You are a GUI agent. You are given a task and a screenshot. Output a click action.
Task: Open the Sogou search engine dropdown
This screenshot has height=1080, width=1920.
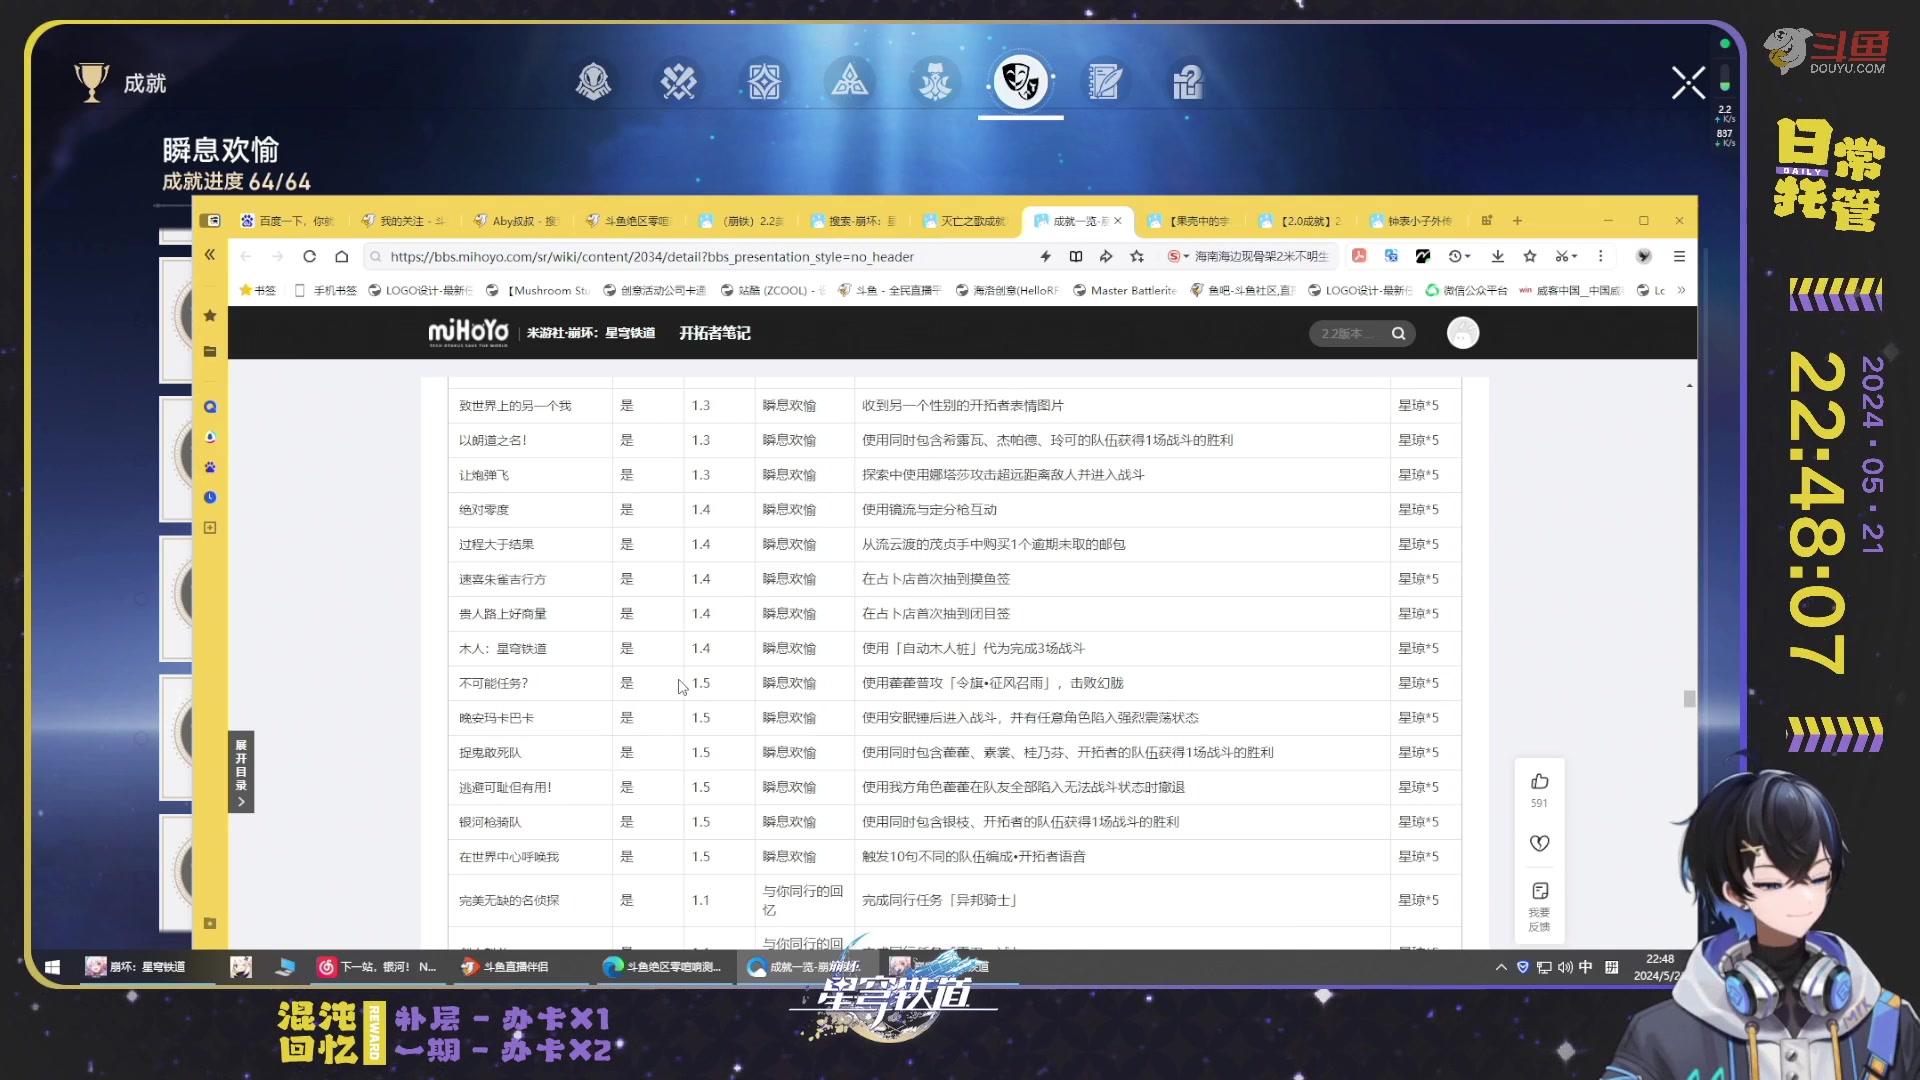(x=1179, y=257)
